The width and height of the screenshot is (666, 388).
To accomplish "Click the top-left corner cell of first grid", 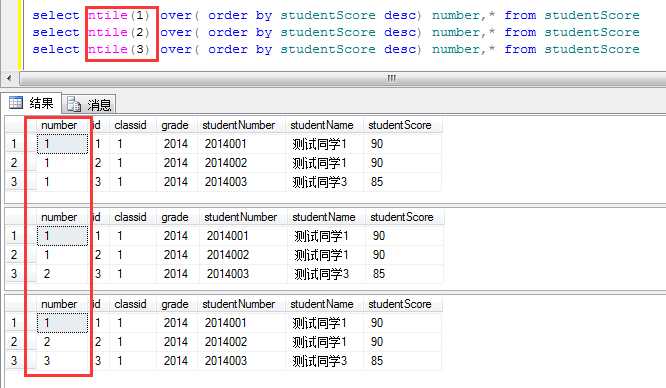I will [x=15, y=125].
